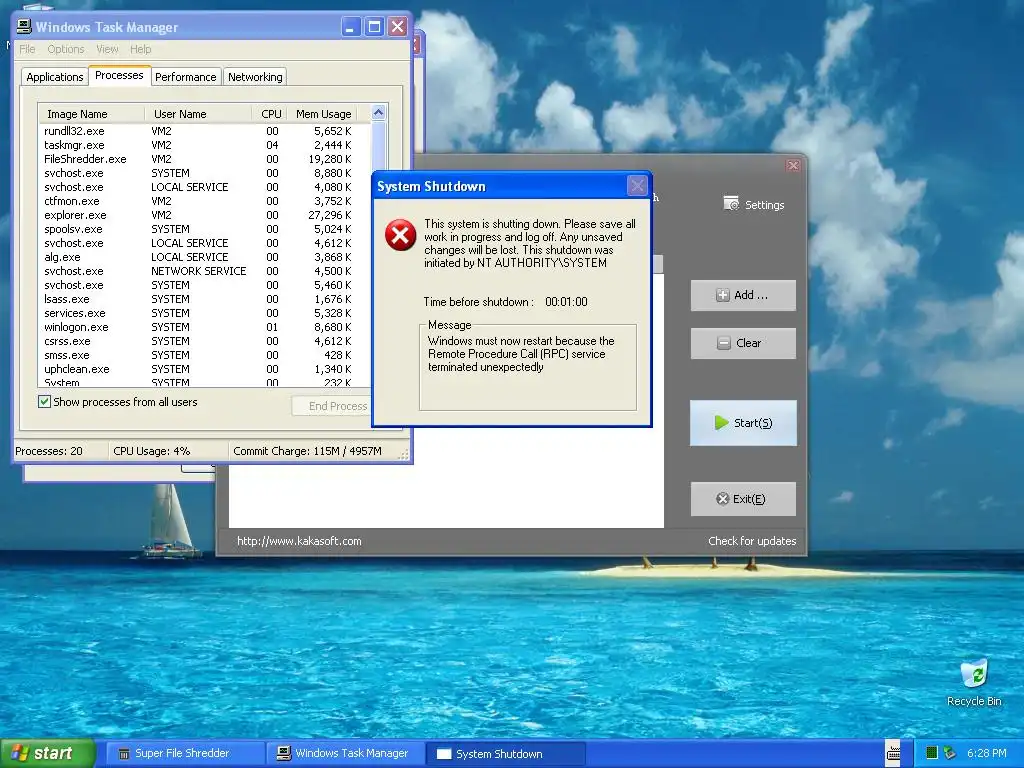Open the View menu in Task Manager

107,49
